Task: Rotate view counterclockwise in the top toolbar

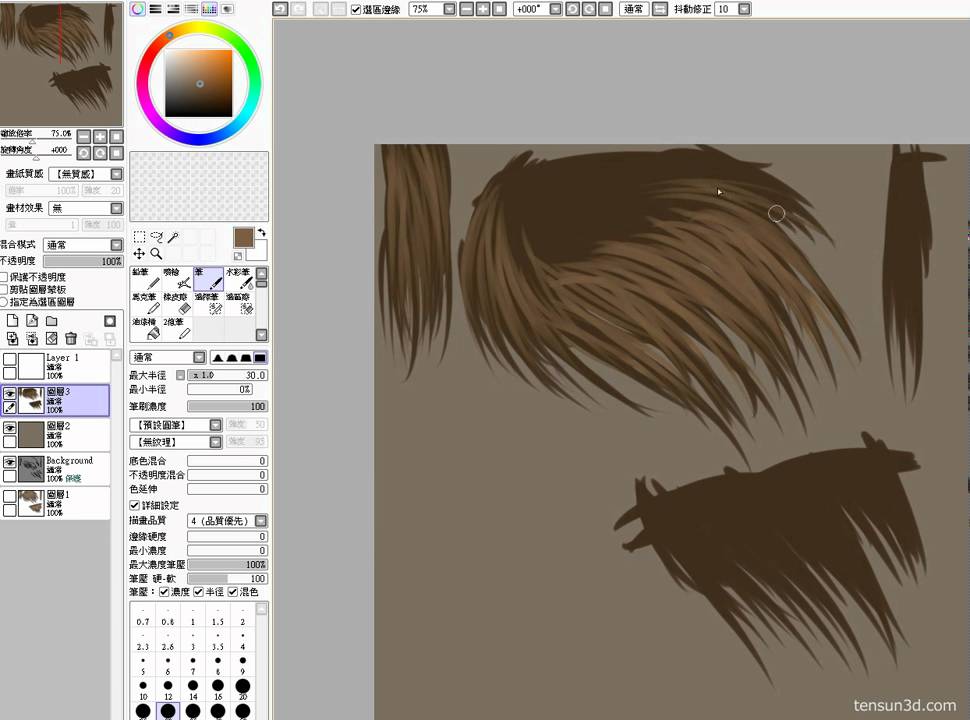Action: 572,9
